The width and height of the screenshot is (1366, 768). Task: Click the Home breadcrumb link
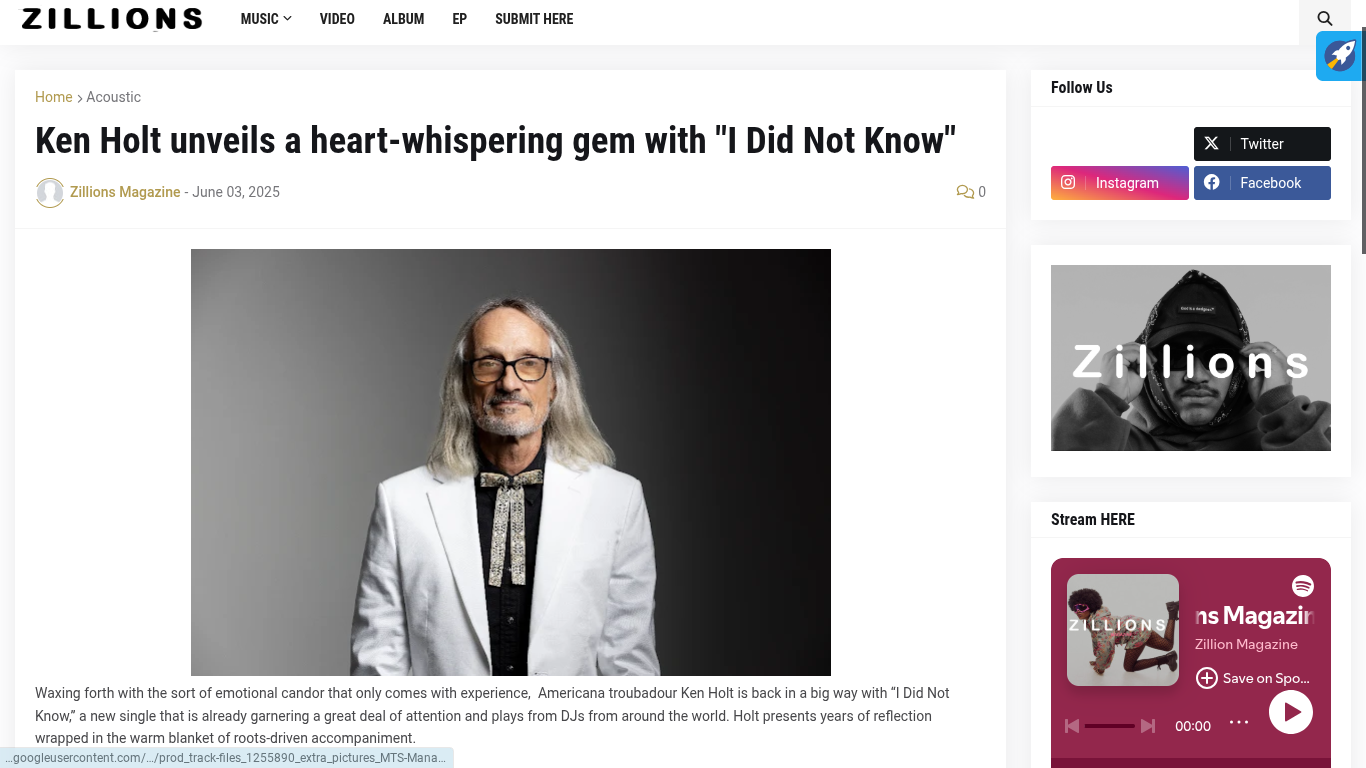click(53, 97)
